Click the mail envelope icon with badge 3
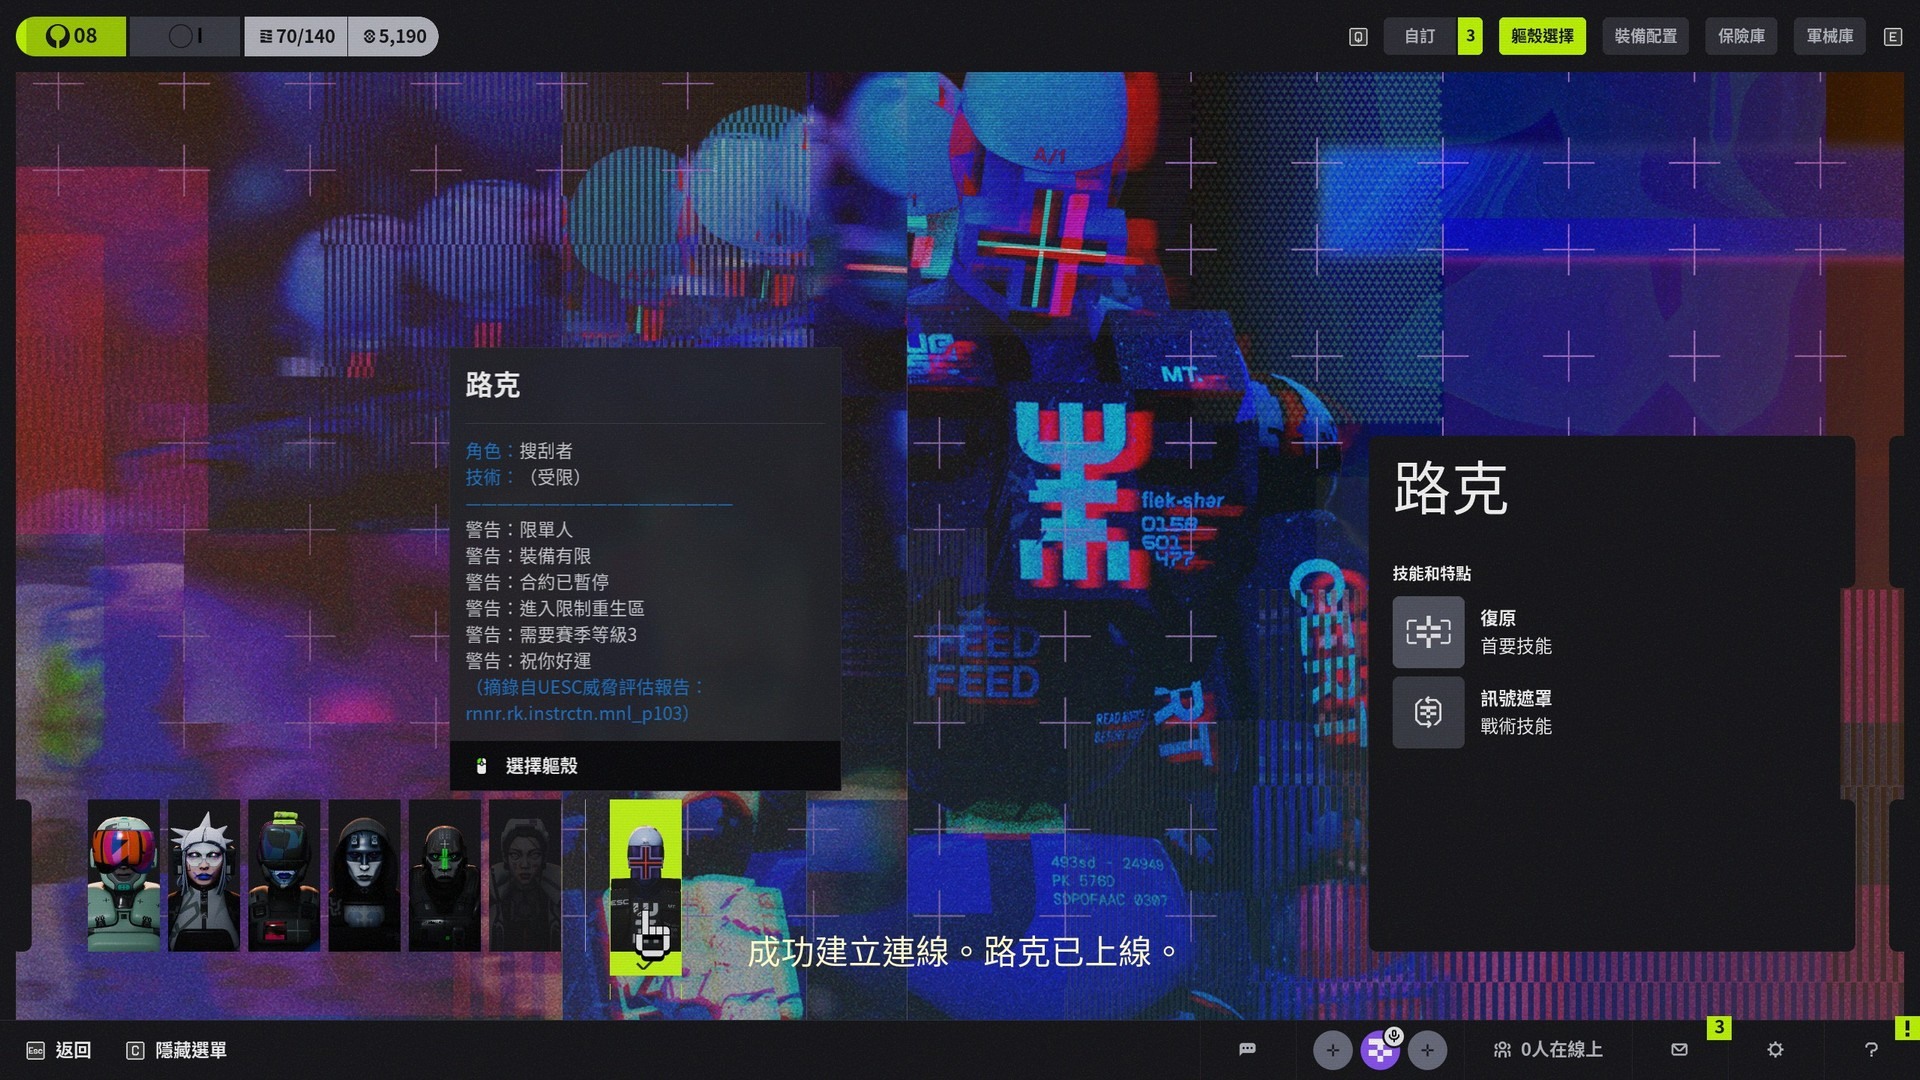Image resolution: width=1920 pixels, height=1080 pixels. coord(1678,1049)
